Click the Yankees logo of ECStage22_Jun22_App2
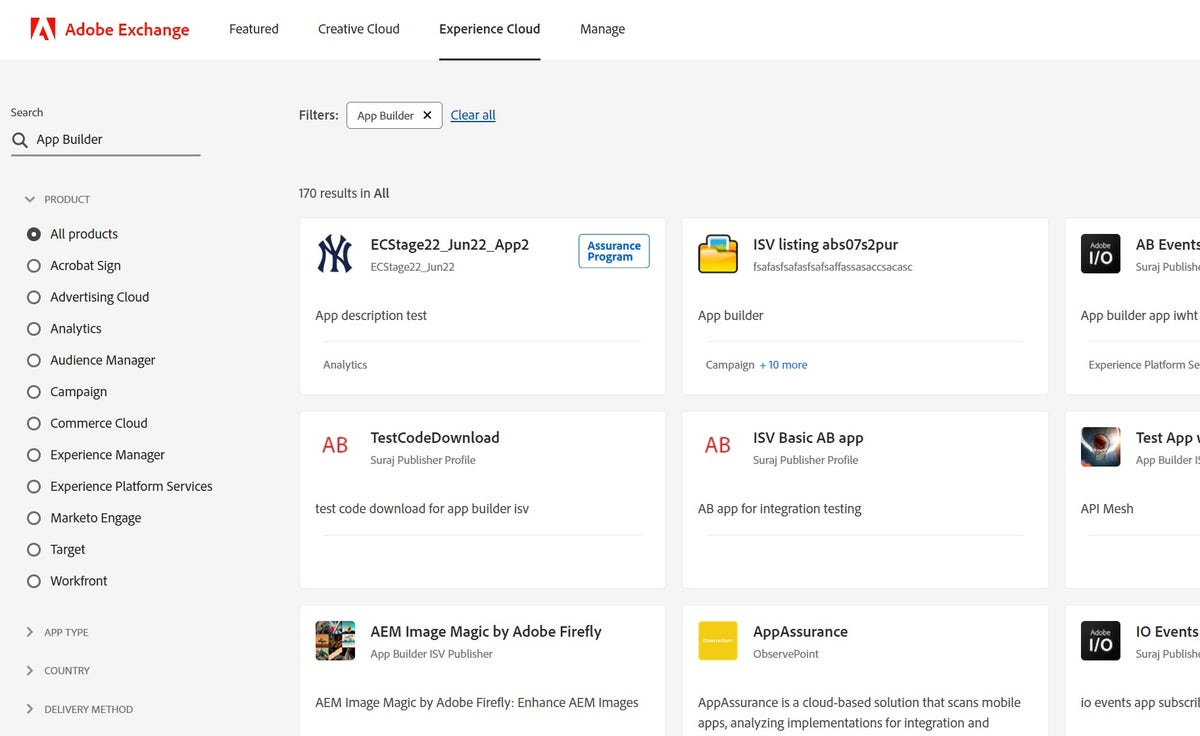Screen dimensions: 1200x736 coord(335,254)
